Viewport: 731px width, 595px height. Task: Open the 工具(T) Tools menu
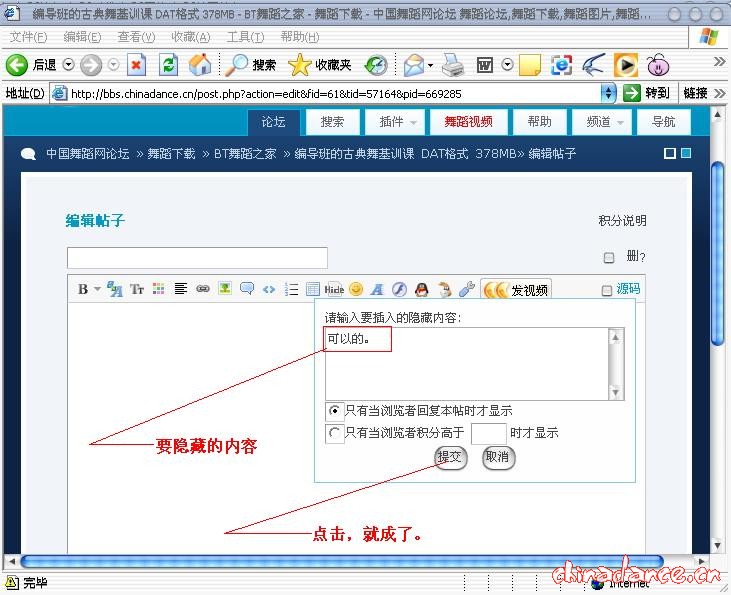[245, 37]
